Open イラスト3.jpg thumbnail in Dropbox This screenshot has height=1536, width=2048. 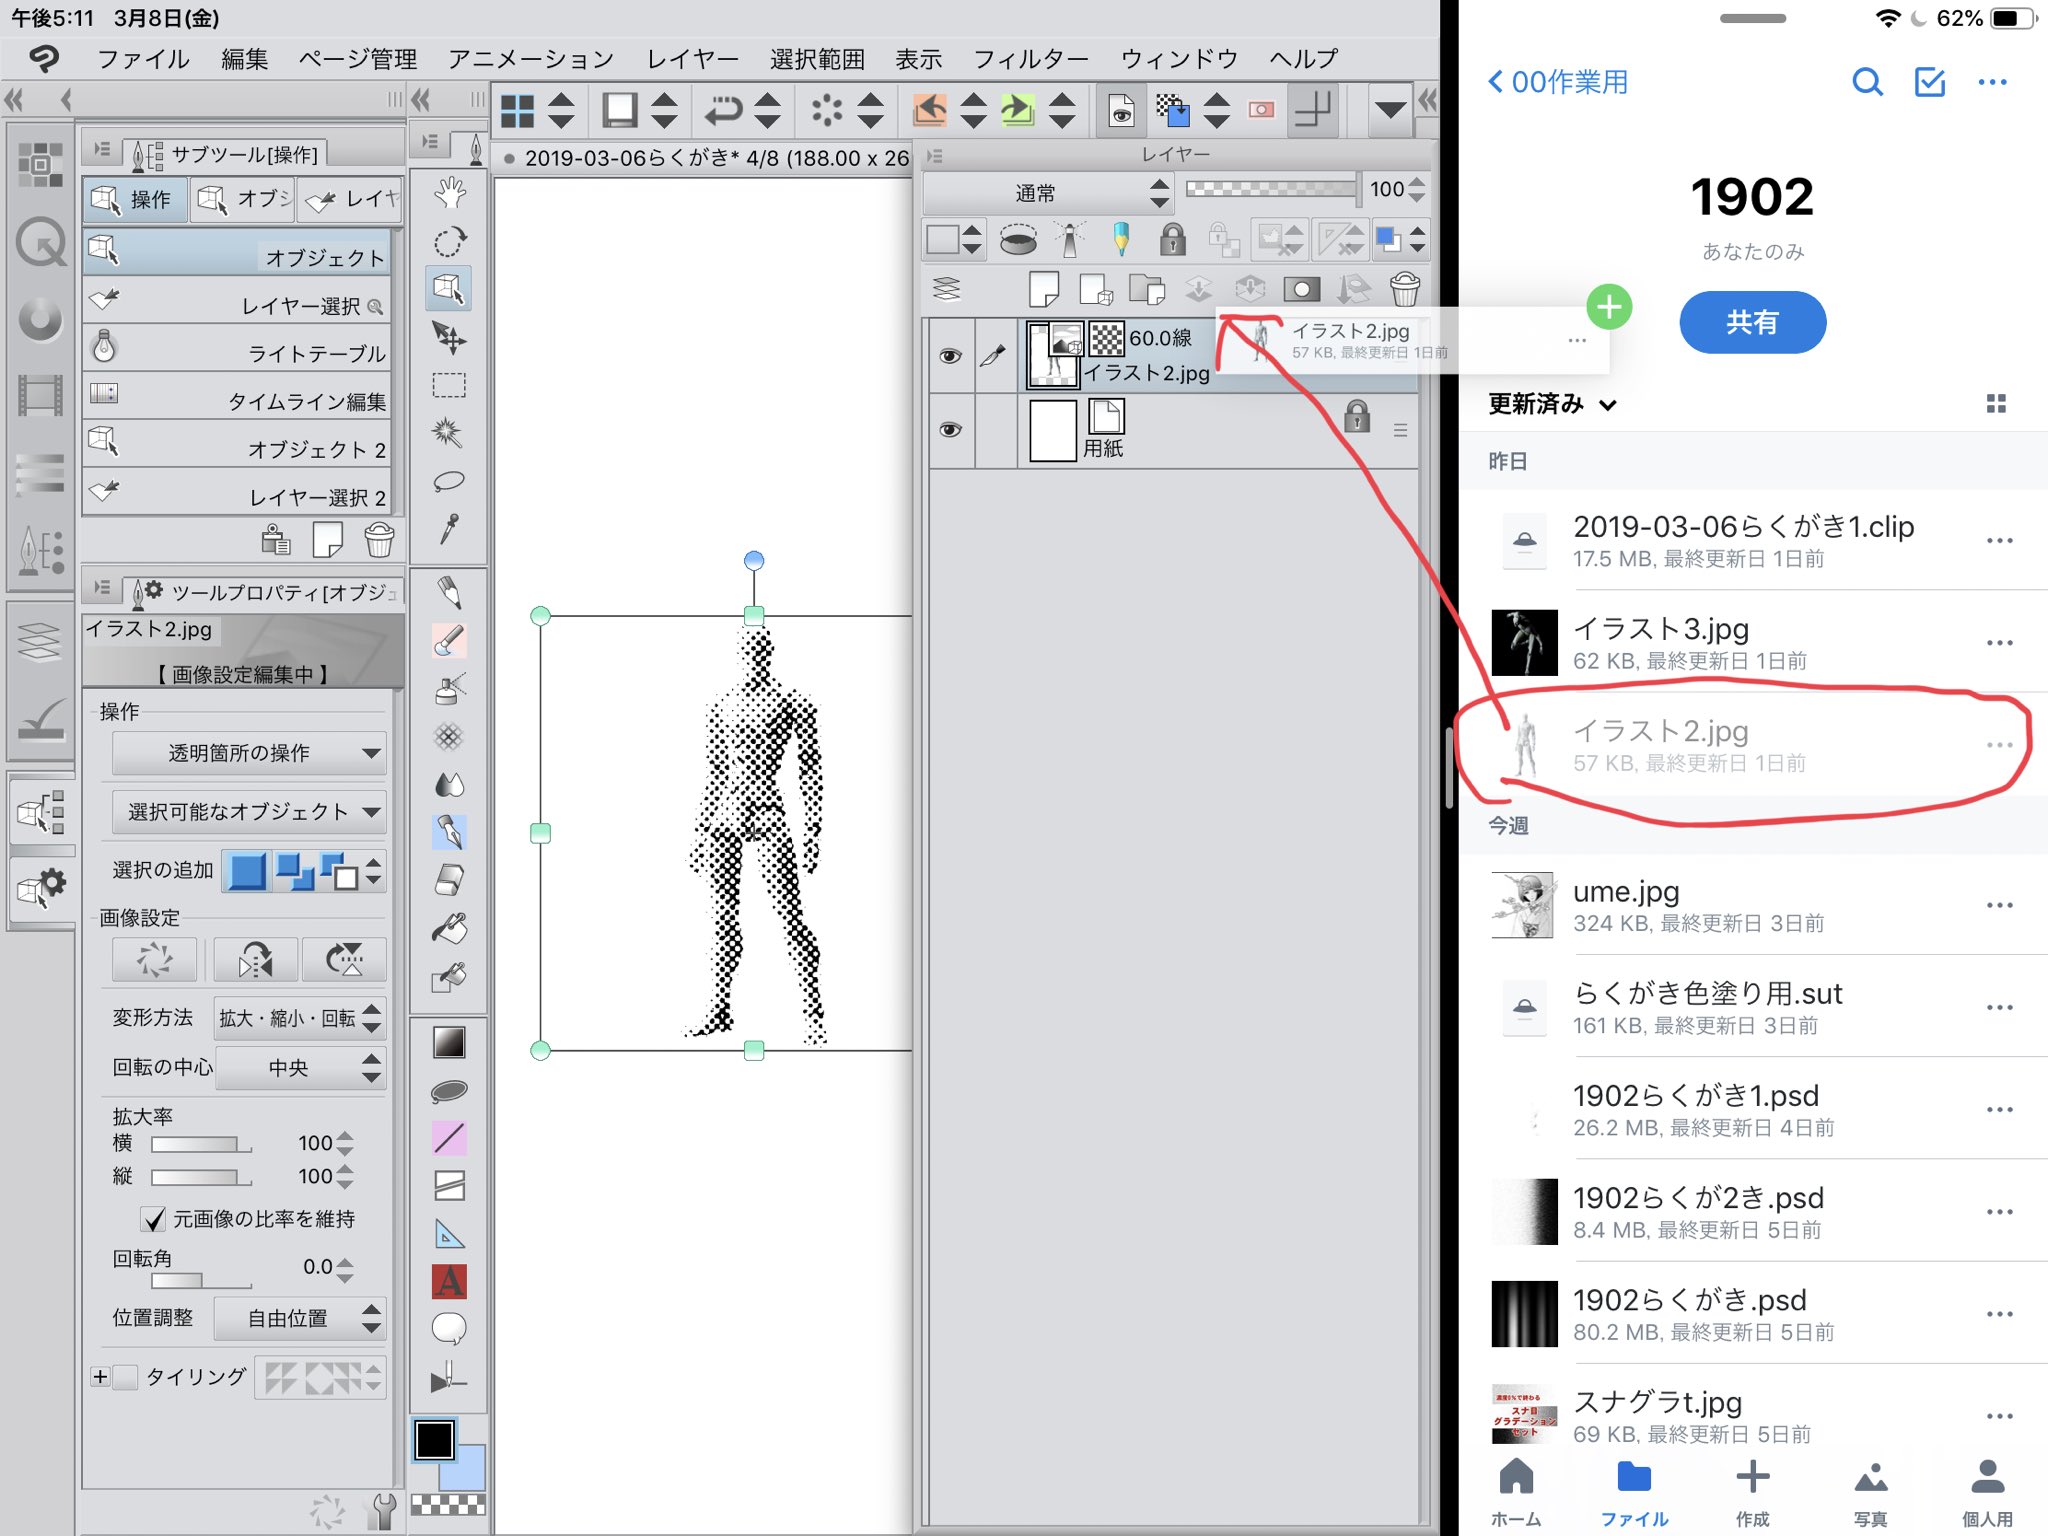tap(1524, 642)
